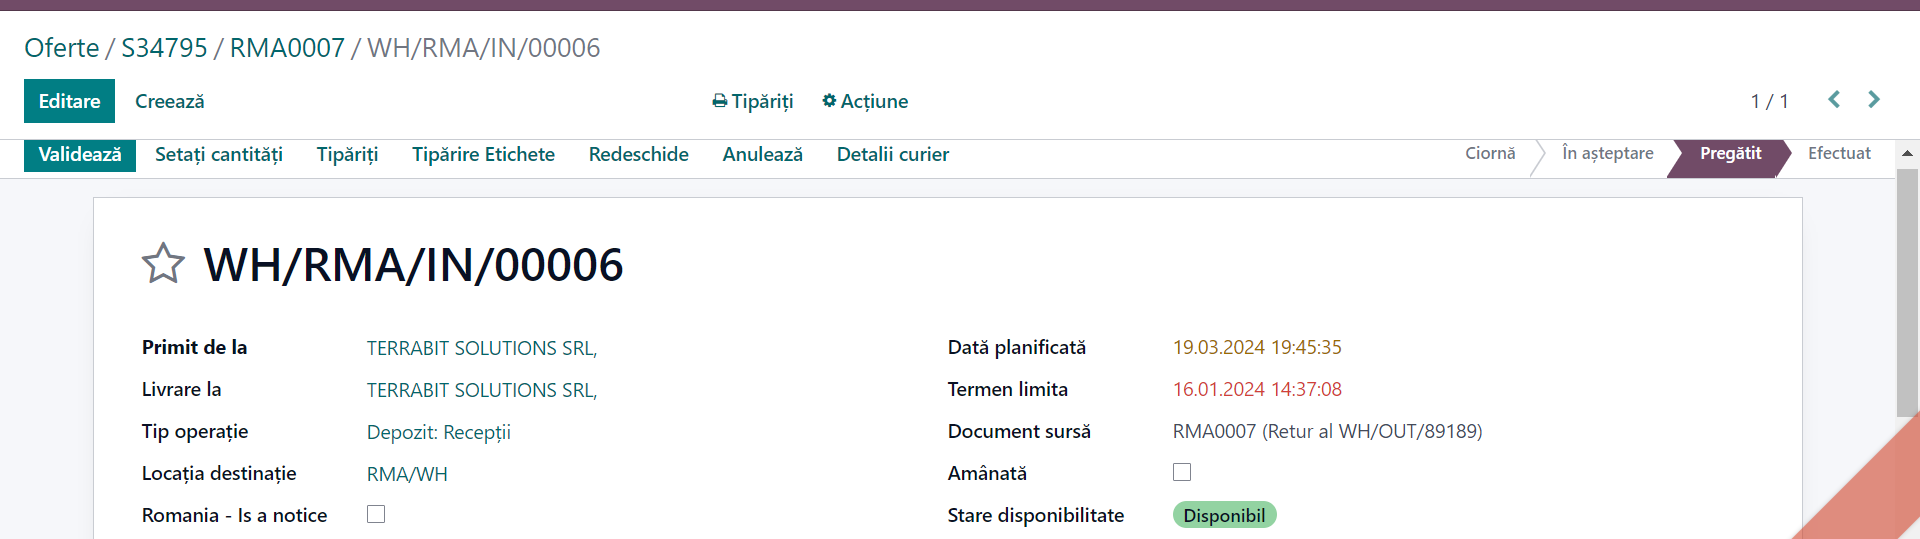Toggle the Amânată checkbox
This screenshot has width=1920, height=539.
point(1182,472)
